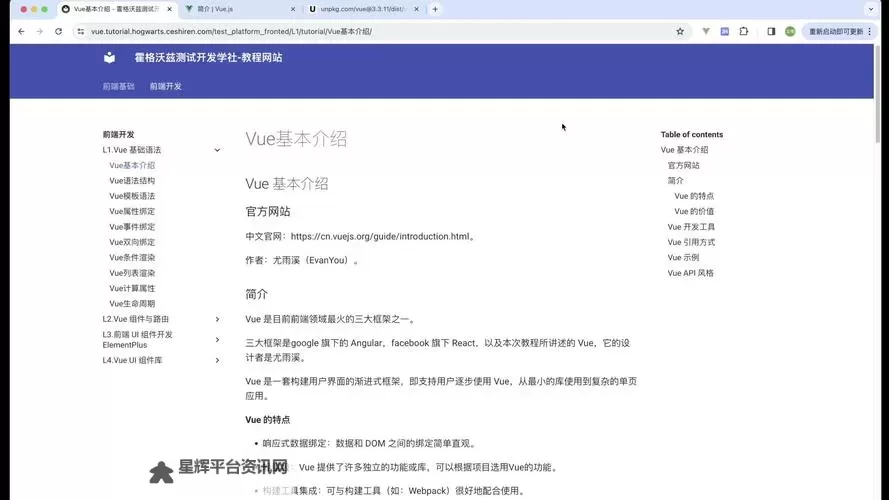Jump to Vue 引用方式 in table of contents
889x500 pixels.
tap(691, 242)
